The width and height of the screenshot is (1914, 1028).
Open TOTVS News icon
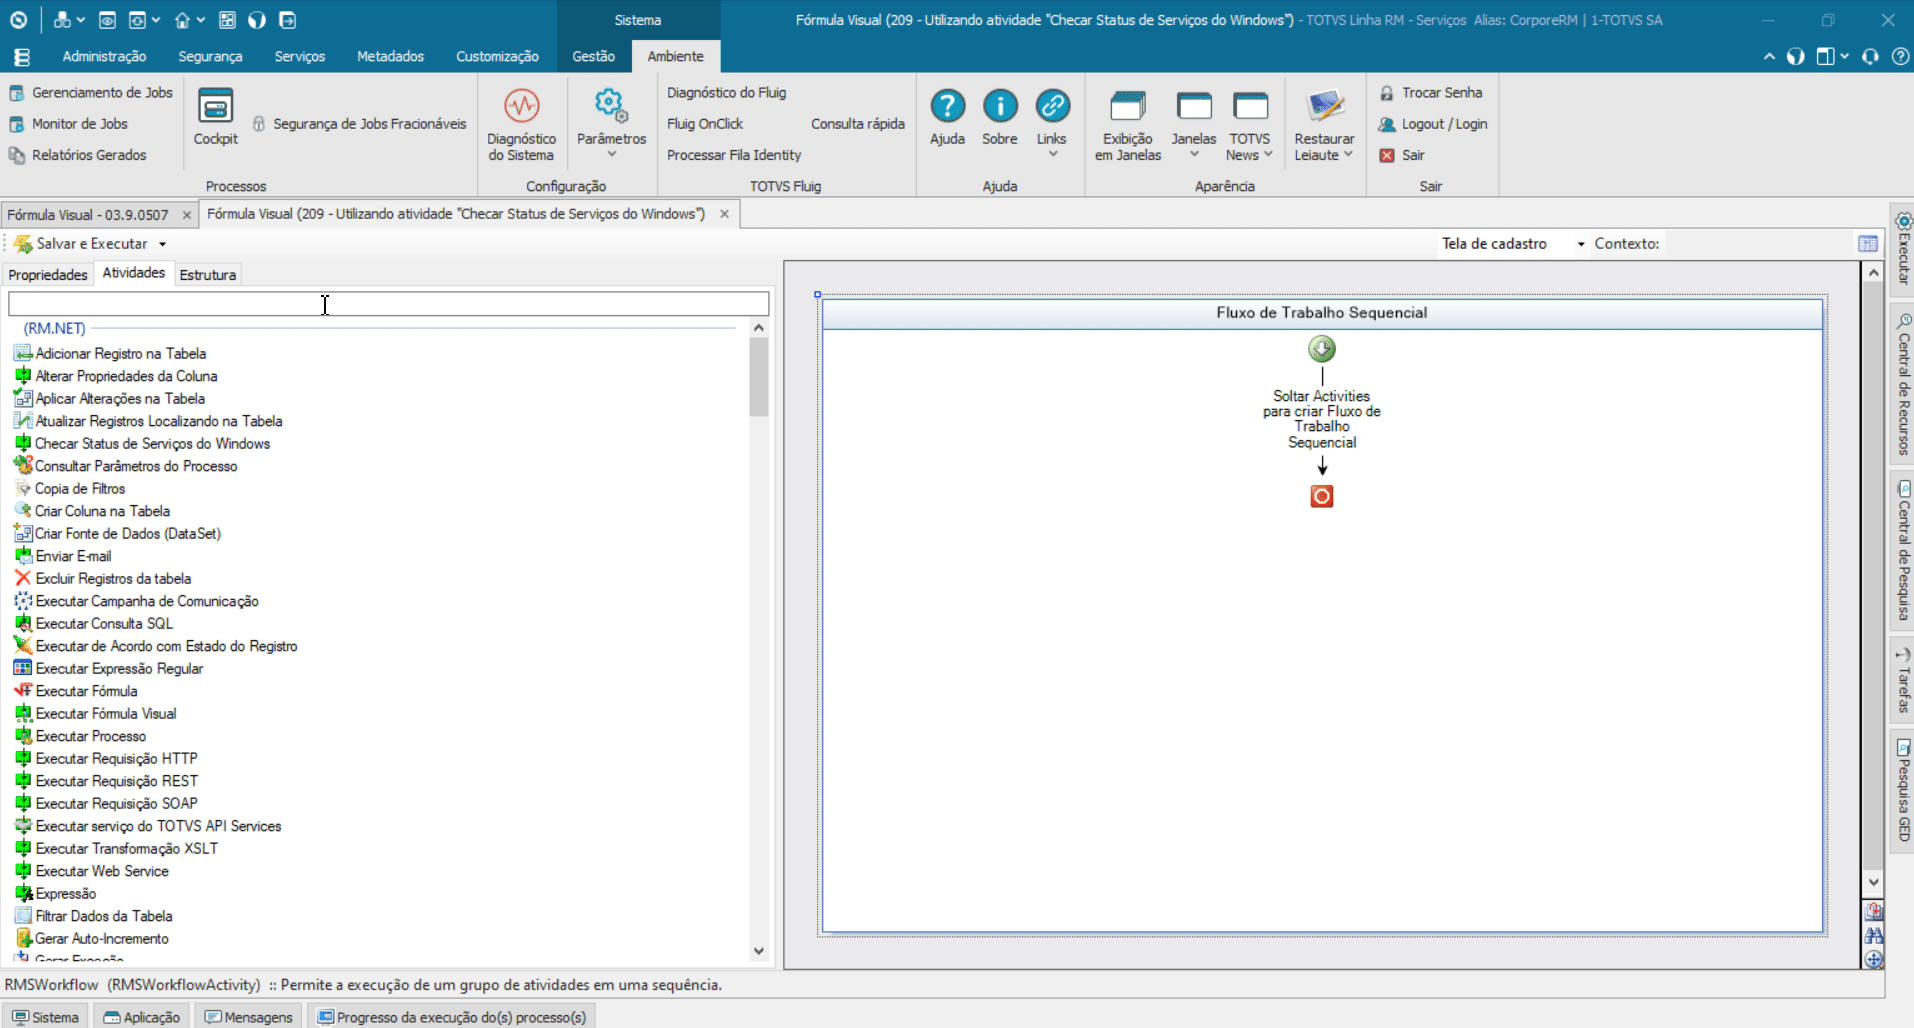[1250, 106]
